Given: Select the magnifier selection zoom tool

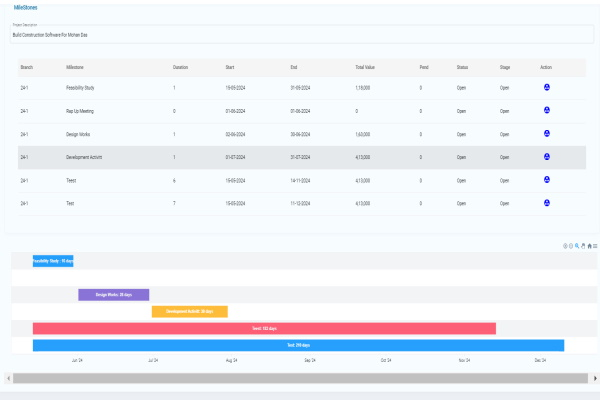Looking at the screenshot, I should pyautogui.click(x=578, y=245).
